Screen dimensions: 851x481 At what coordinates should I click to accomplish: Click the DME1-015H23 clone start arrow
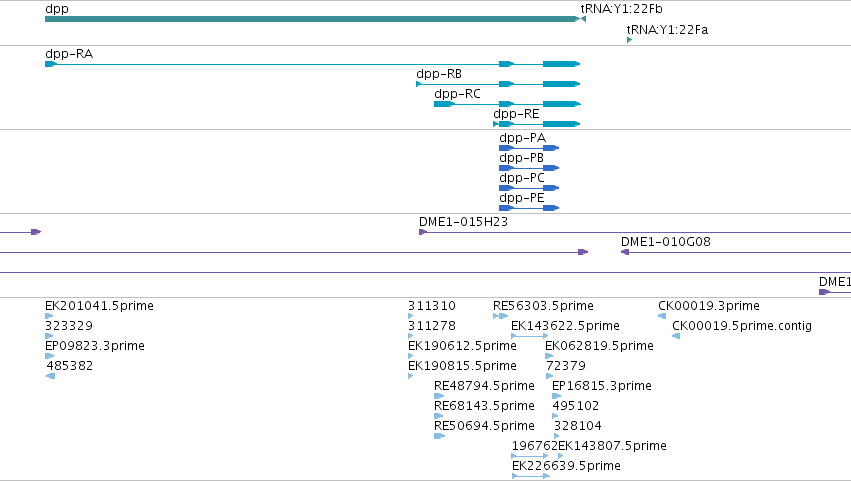[x=423, y=232]
